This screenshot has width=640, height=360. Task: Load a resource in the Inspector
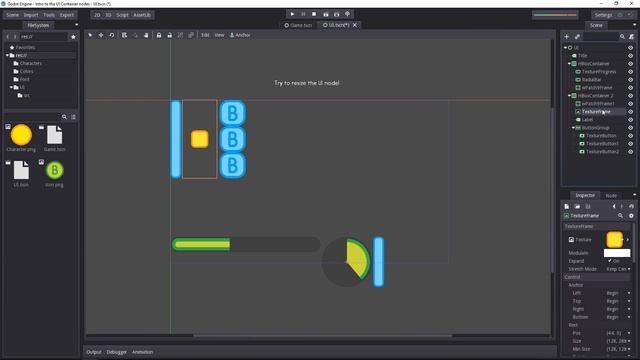click(x=577, y=207)
